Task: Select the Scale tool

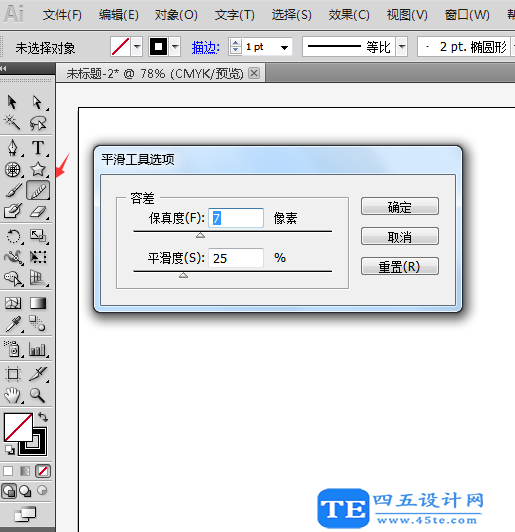Action: [38, 236]
